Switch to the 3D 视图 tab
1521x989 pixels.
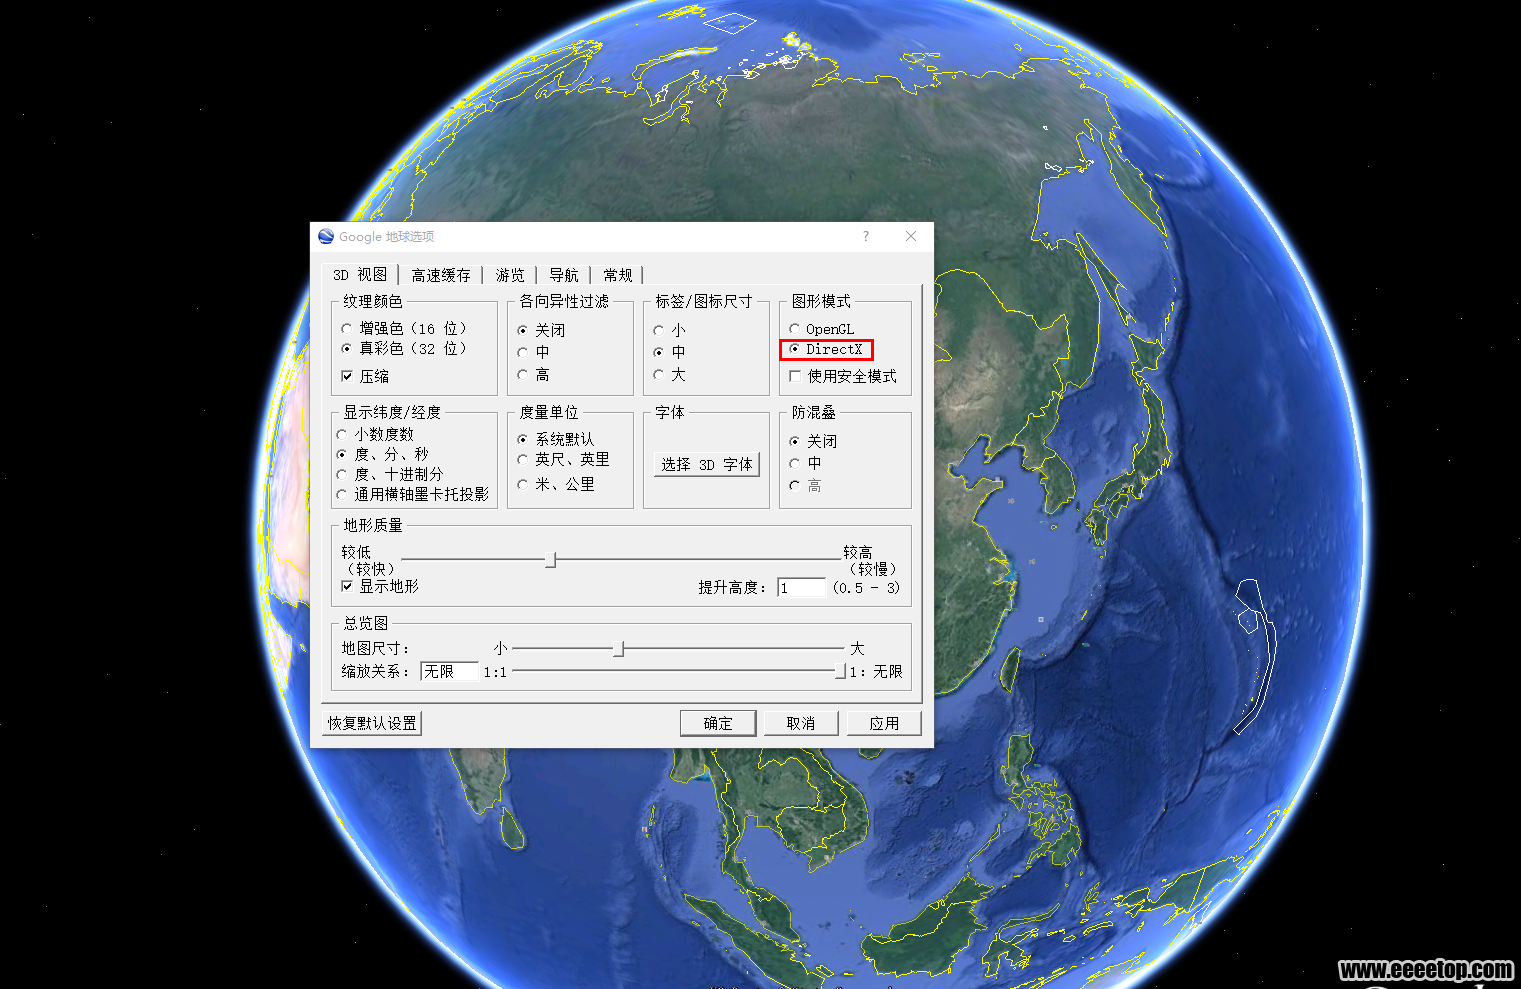[x=361, y=274]
